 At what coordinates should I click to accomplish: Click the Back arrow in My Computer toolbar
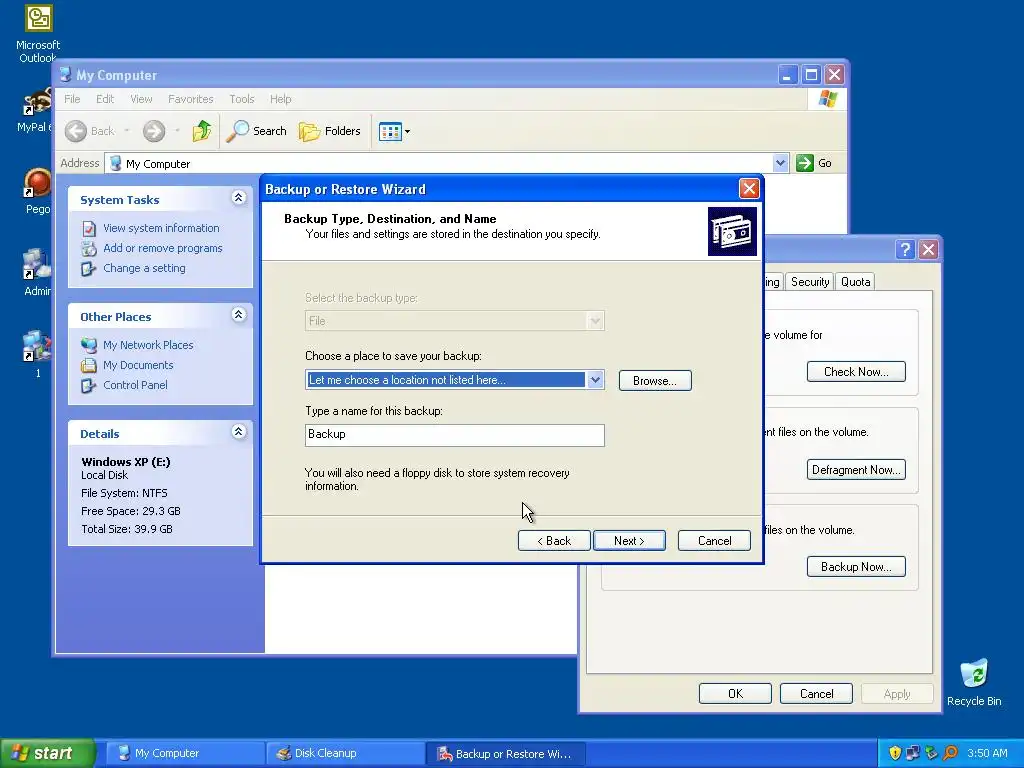[76, 131]
